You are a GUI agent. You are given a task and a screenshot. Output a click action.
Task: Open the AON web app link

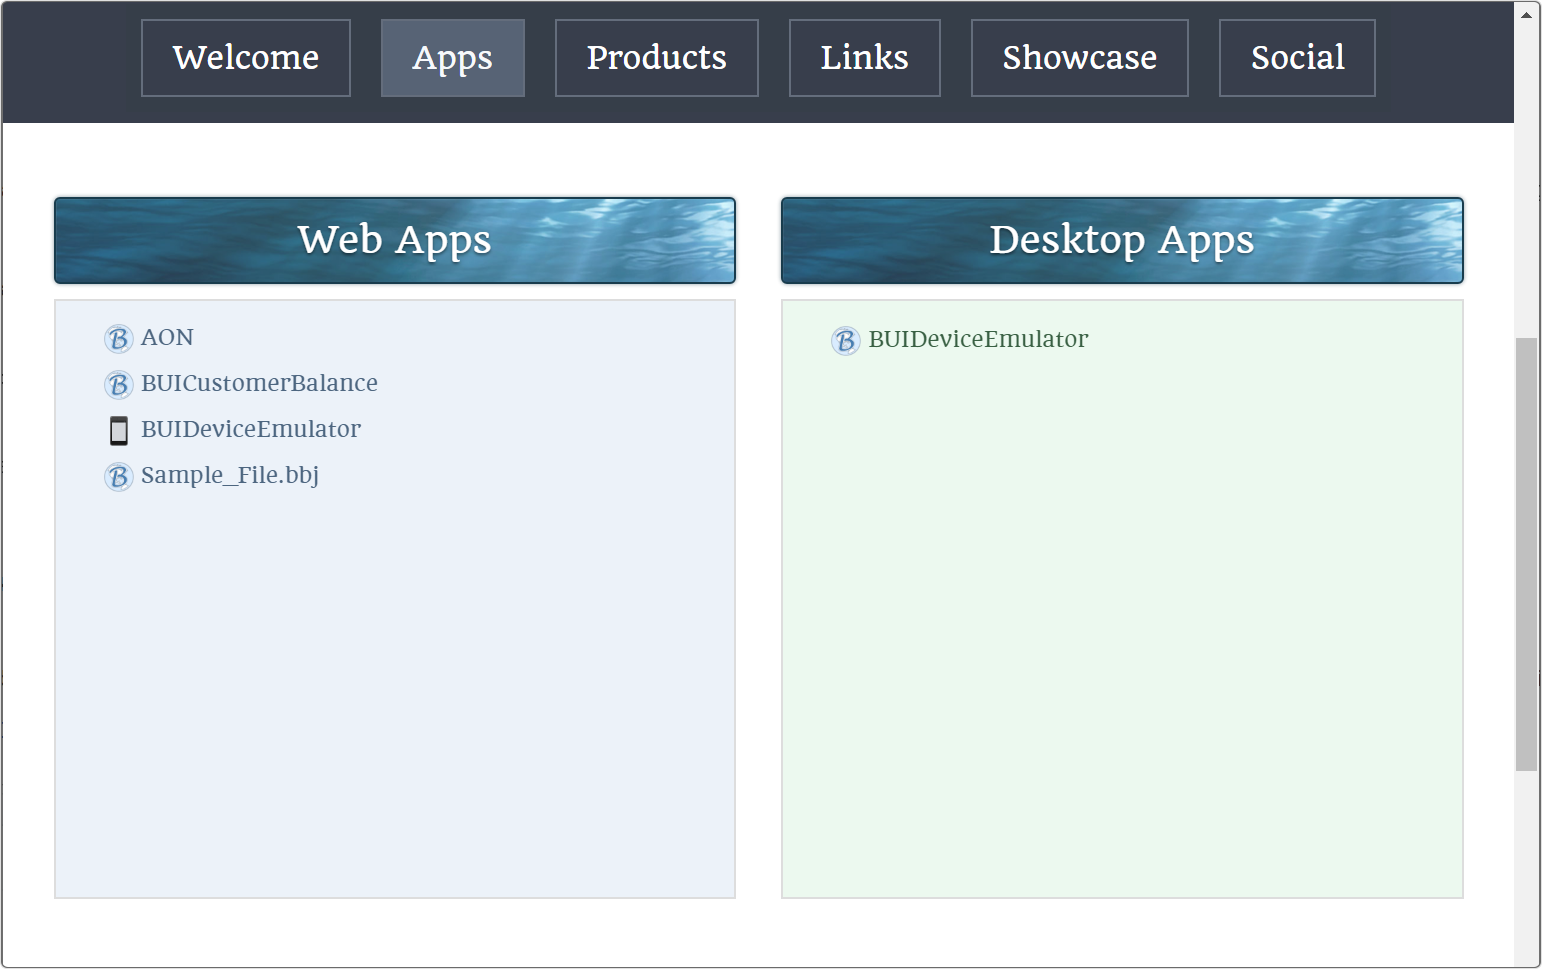167,338
